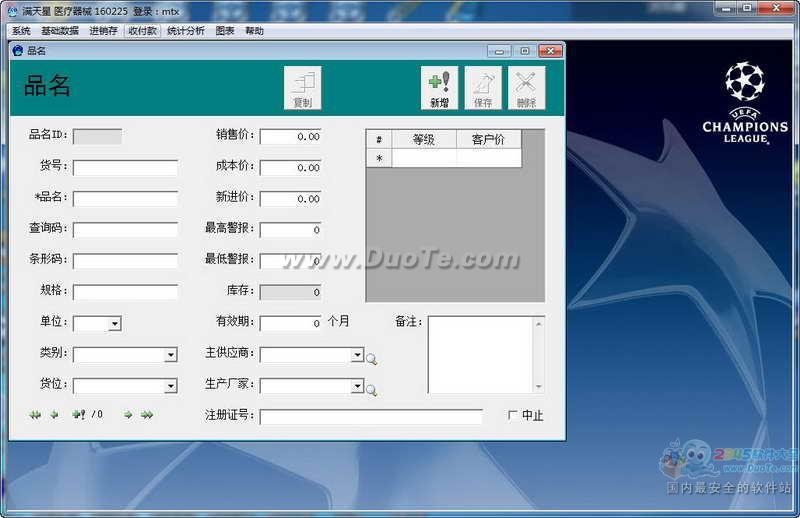Expand the 类别 dropdown
The height and width of the screenshot is (518, 800).
point(171,355)
